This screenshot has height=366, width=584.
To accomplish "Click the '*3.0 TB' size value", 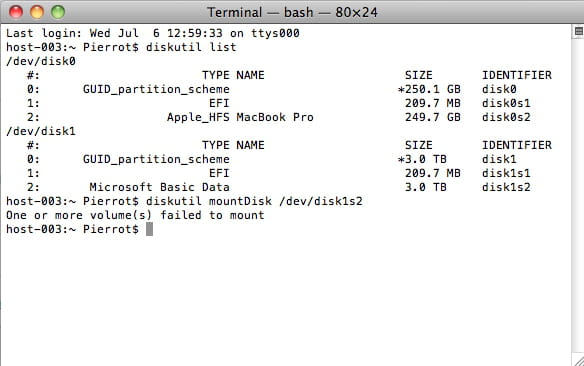I will coord(422,159).
